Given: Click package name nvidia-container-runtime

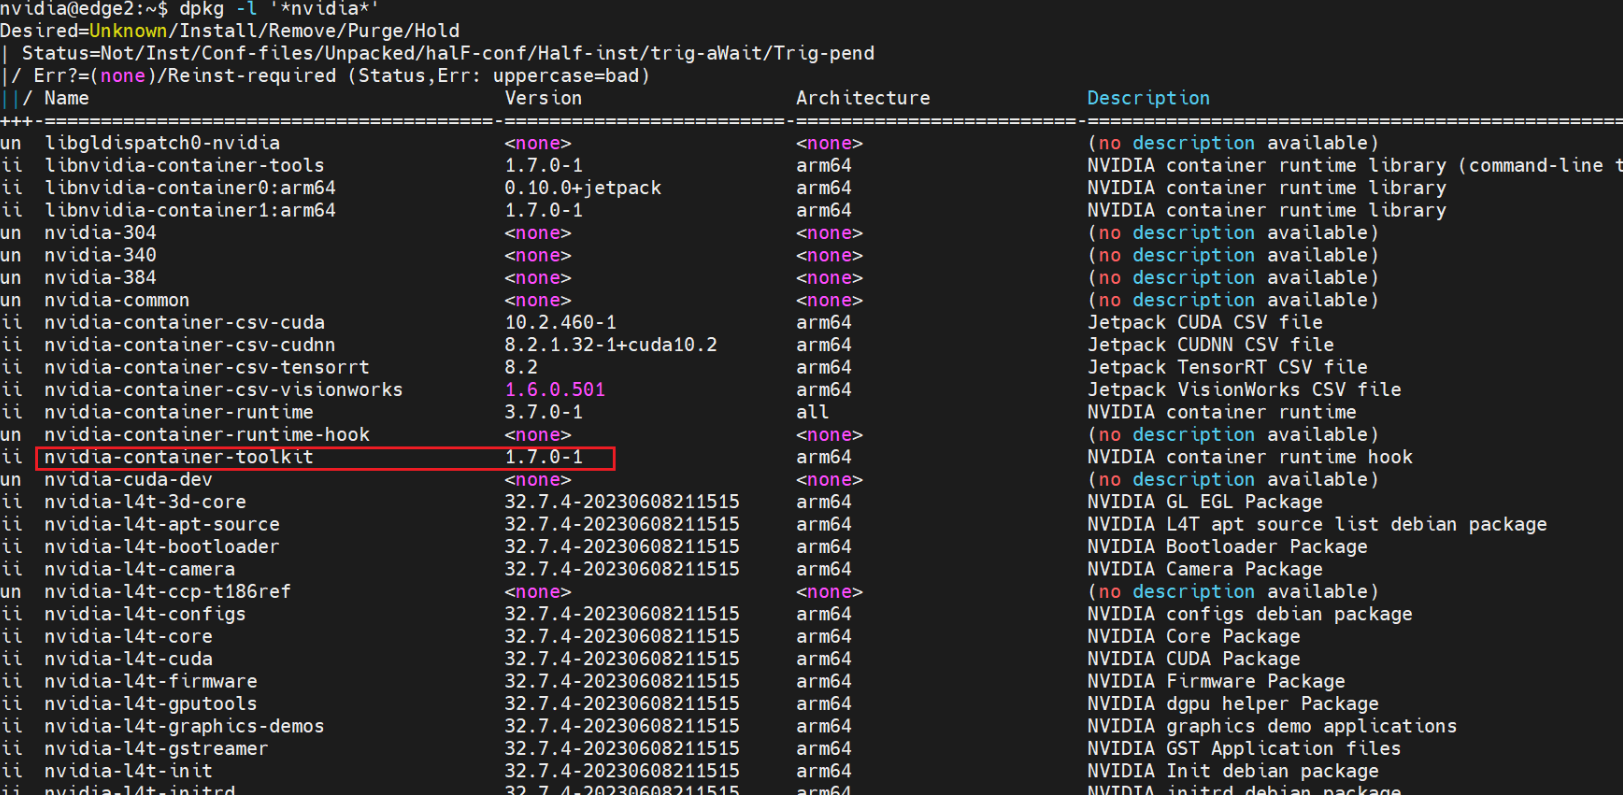Looking at the screenshot, I should point(179,412).
